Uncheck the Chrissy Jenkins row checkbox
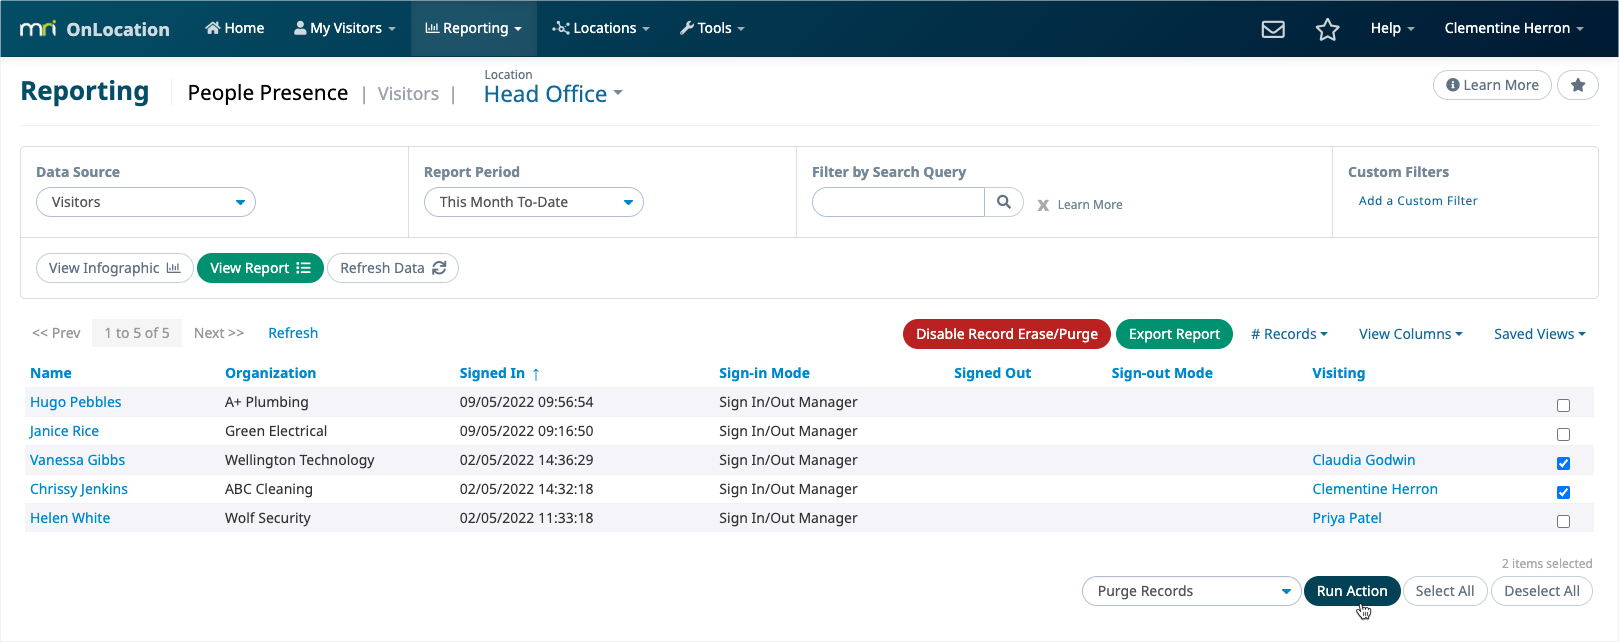1619x642 pixels. click(1563, 492)
